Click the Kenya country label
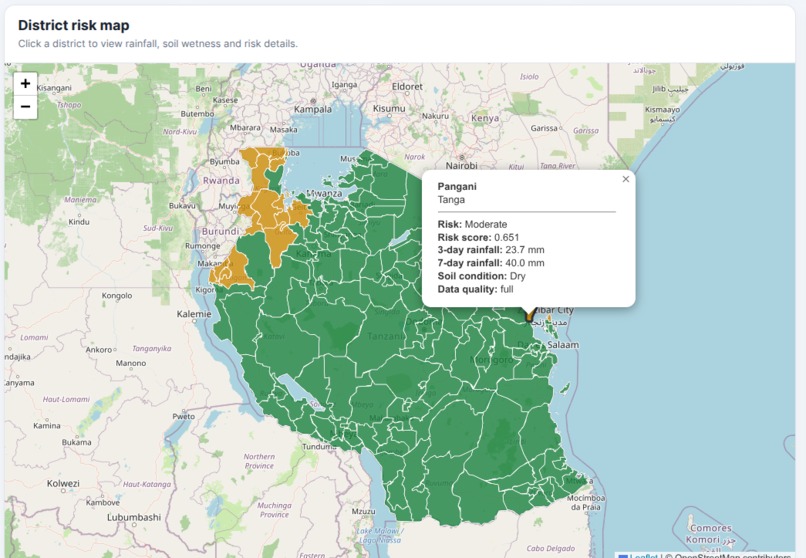 [x=485, y=118]
